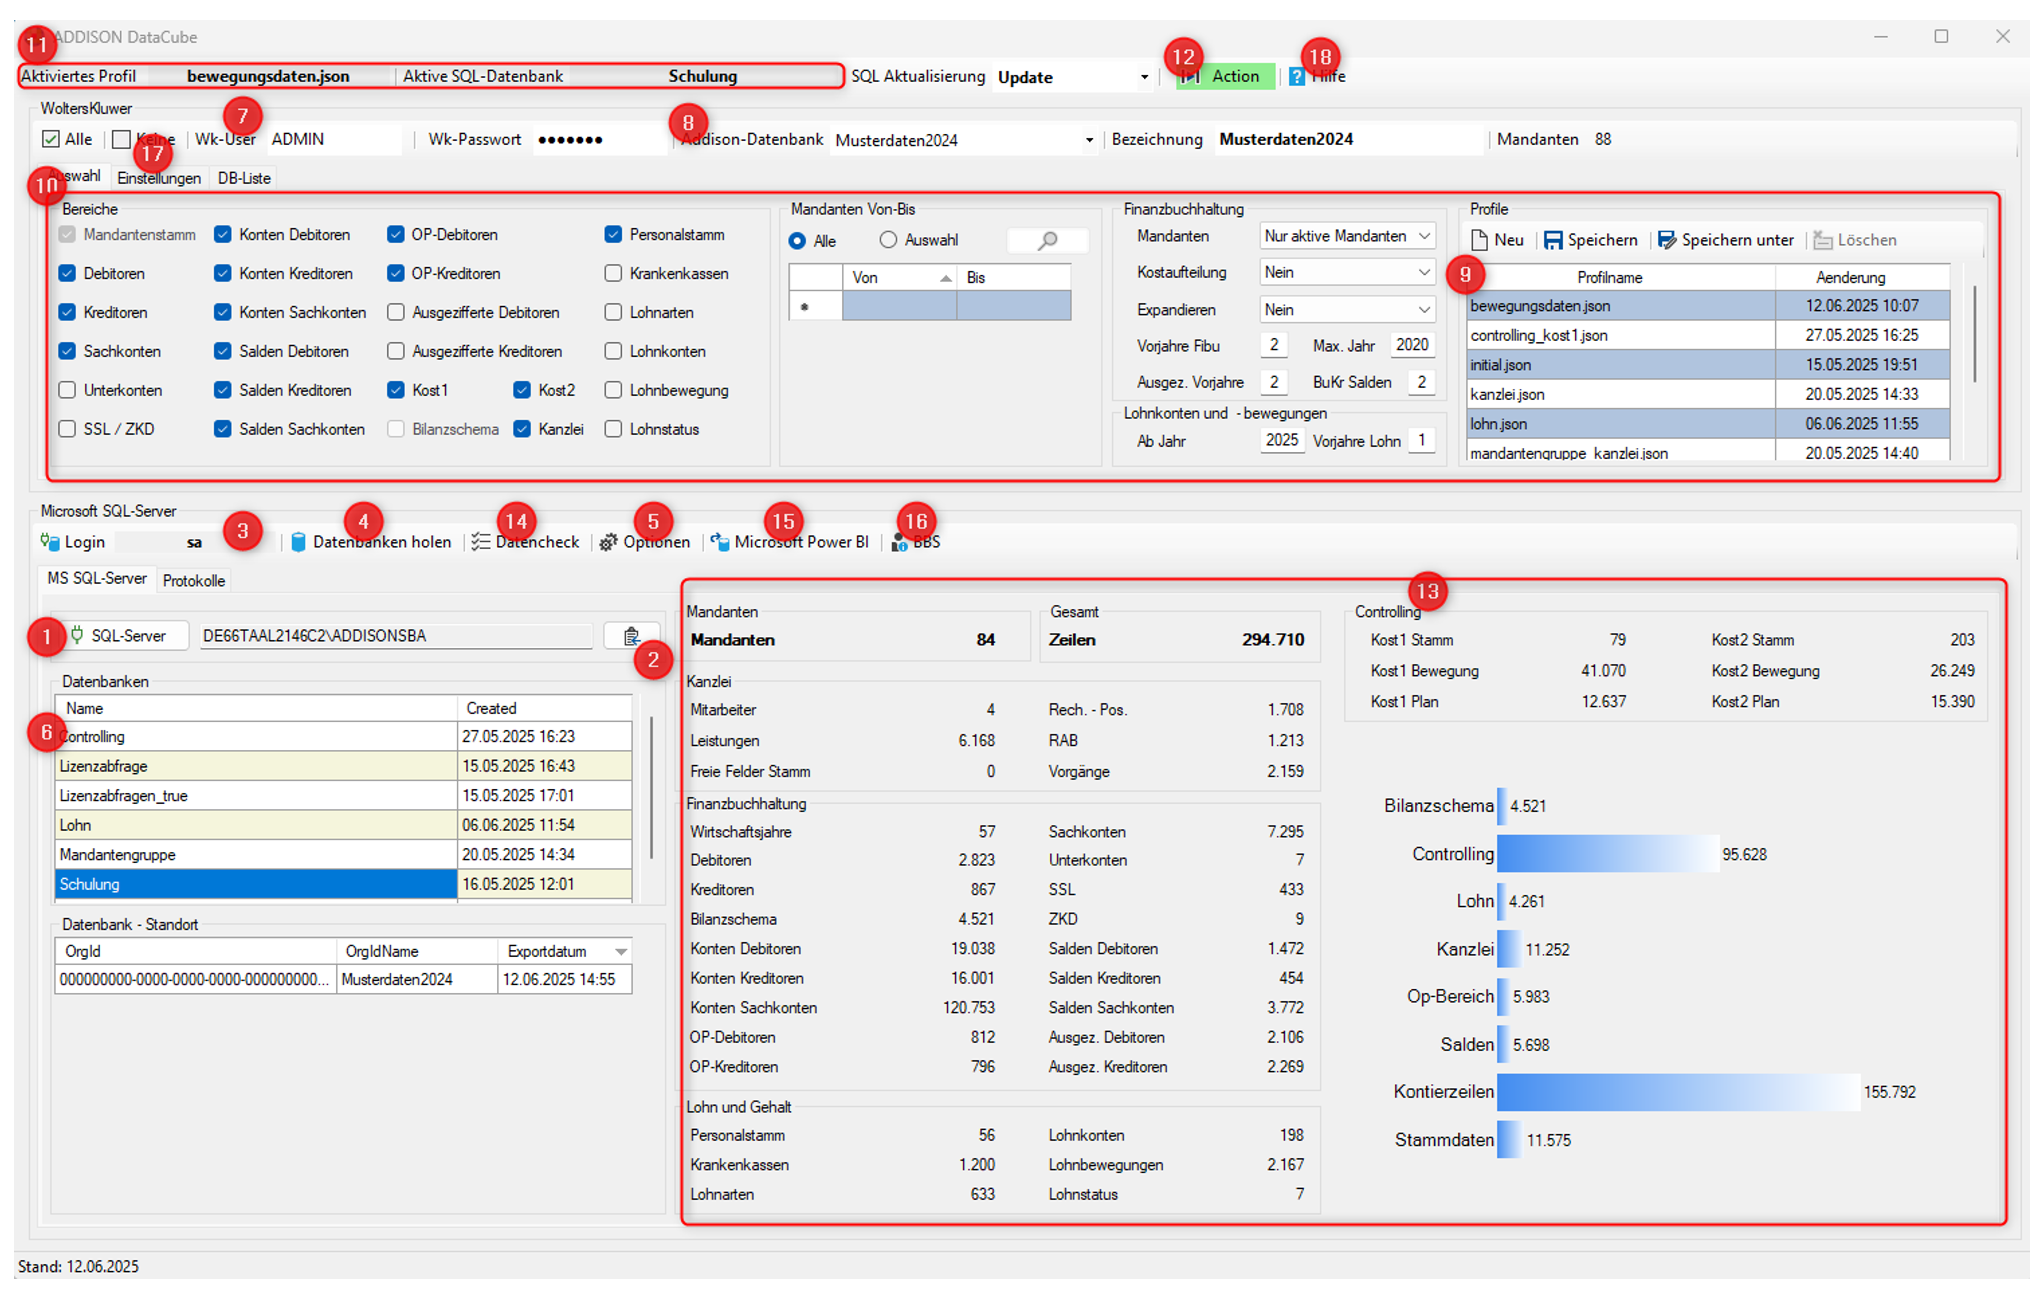Open the Mandanten Nur aktive Mandanten dropdown

coord(1423,236)
